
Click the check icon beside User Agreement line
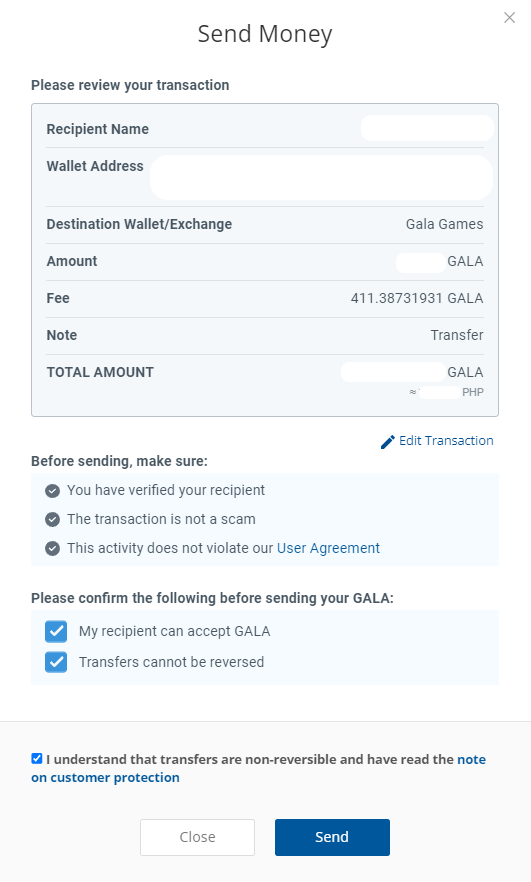(x=52, y=548)
